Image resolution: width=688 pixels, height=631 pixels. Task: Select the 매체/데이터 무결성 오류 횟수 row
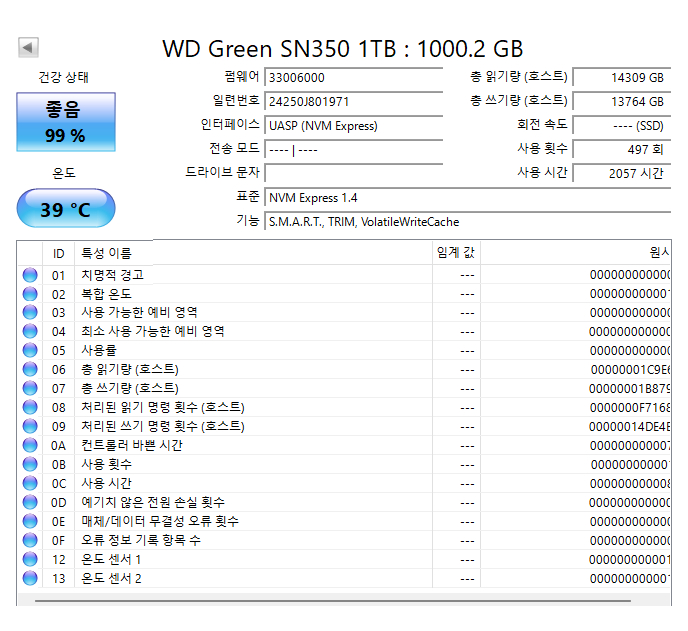coord(344,521)
